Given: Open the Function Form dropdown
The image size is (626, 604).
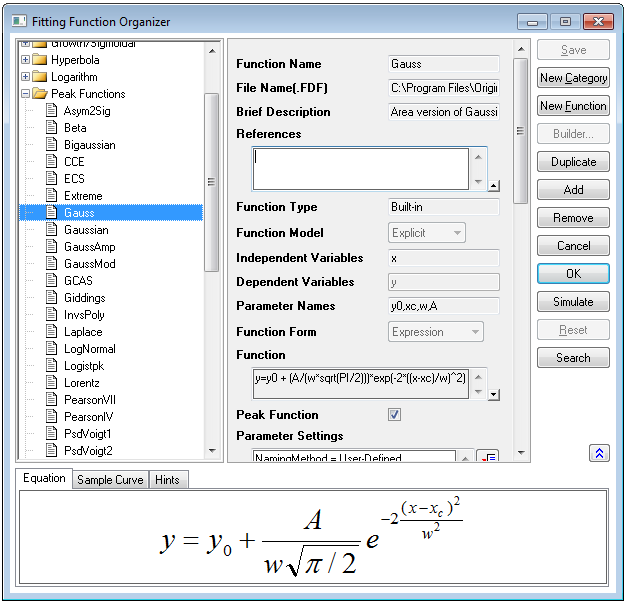Looking at the screenshot, I should [436, 332].
